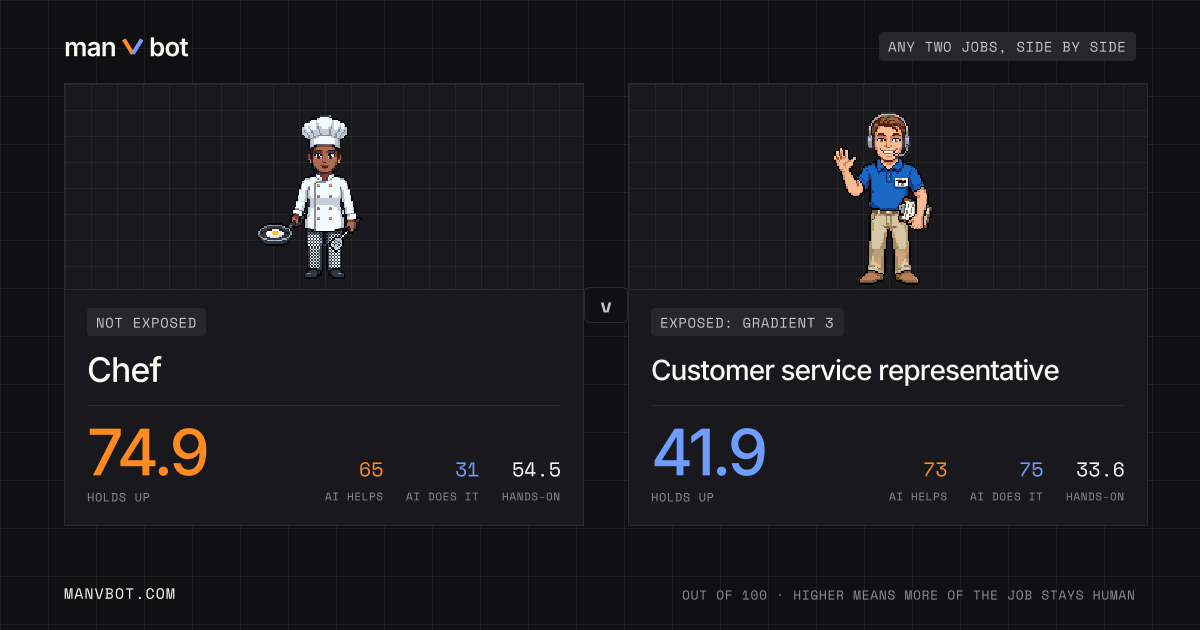Click the orange 74.9 score

coord(148,452)
